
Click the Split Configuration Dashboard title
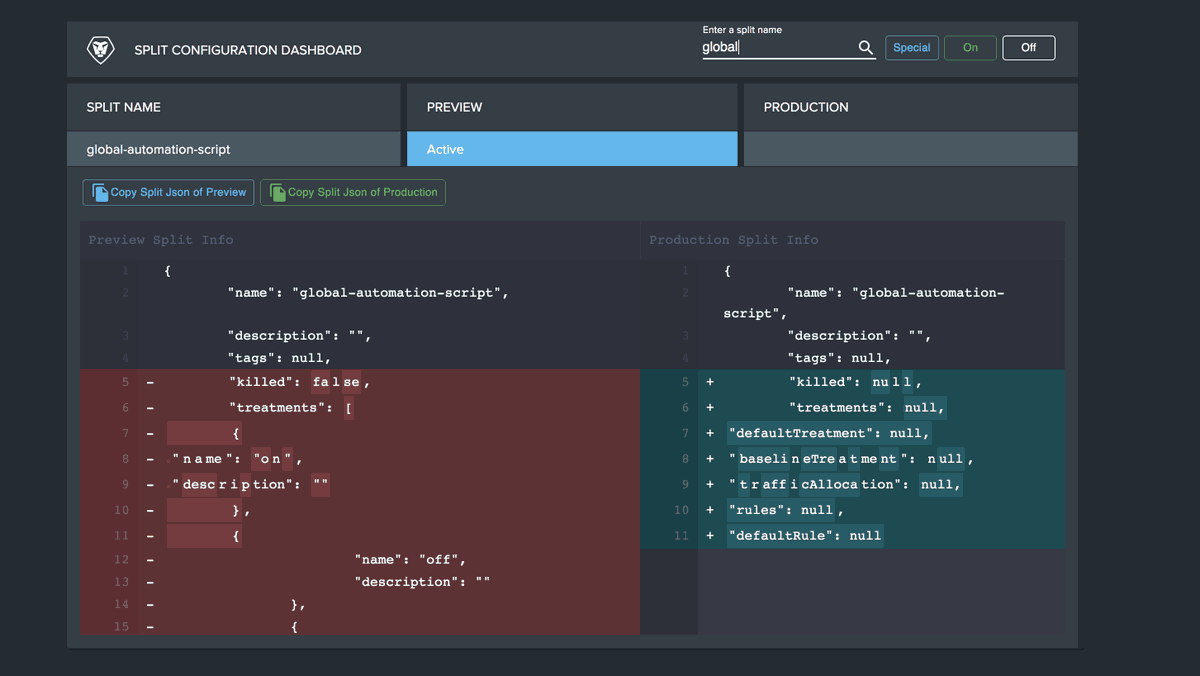click(x=248, y=50)
